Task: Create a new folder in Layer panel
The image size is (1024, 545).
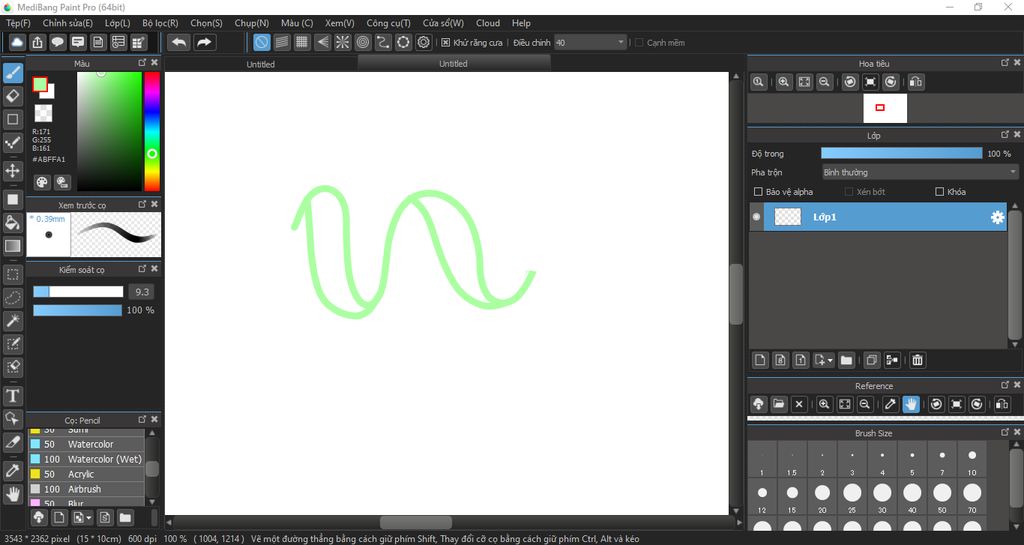Action: 846,360
